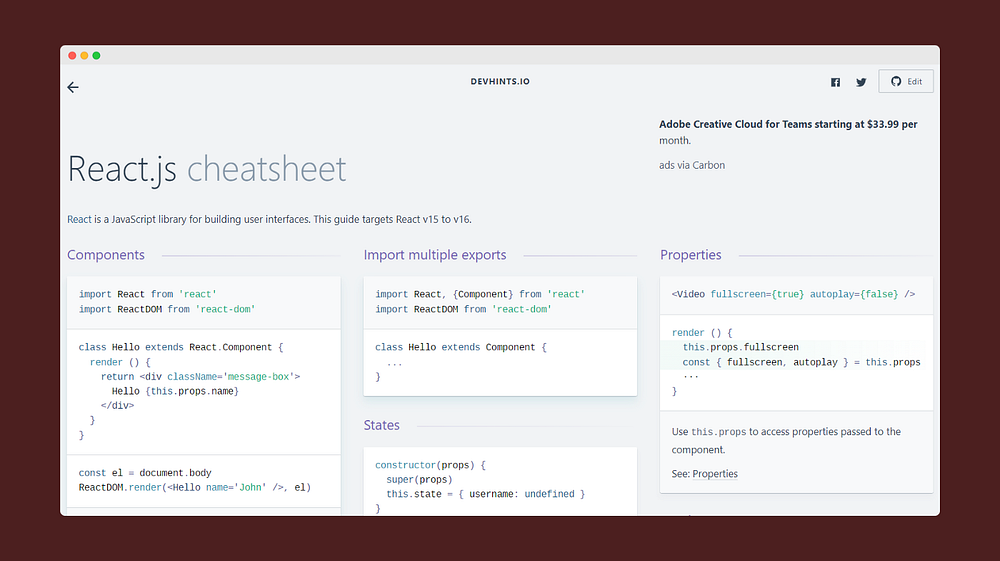This screenshot has width=1000, height=561.
Task: Follow the React link in the intro sentence
Action: [79, 219]
